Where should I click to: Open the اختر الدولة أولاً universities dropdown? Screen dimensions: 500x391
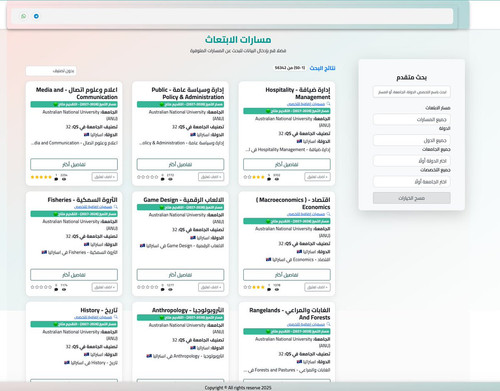(x=412, y=161)
